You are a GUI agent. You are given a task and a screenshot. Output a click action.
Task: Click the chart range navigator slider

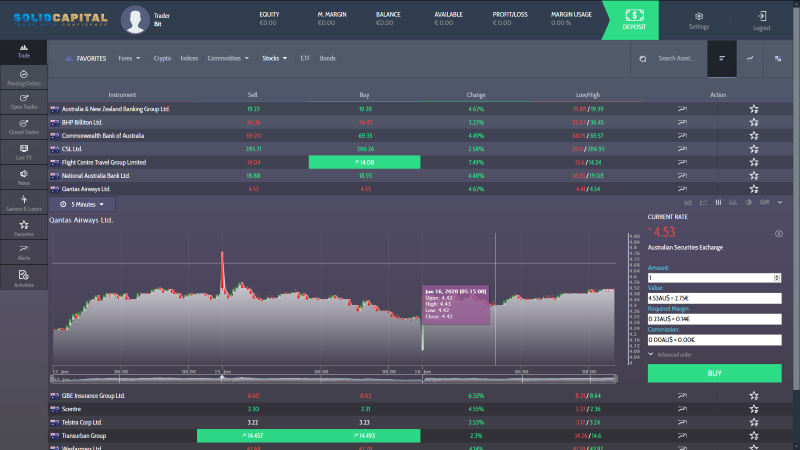click(334, 379)
